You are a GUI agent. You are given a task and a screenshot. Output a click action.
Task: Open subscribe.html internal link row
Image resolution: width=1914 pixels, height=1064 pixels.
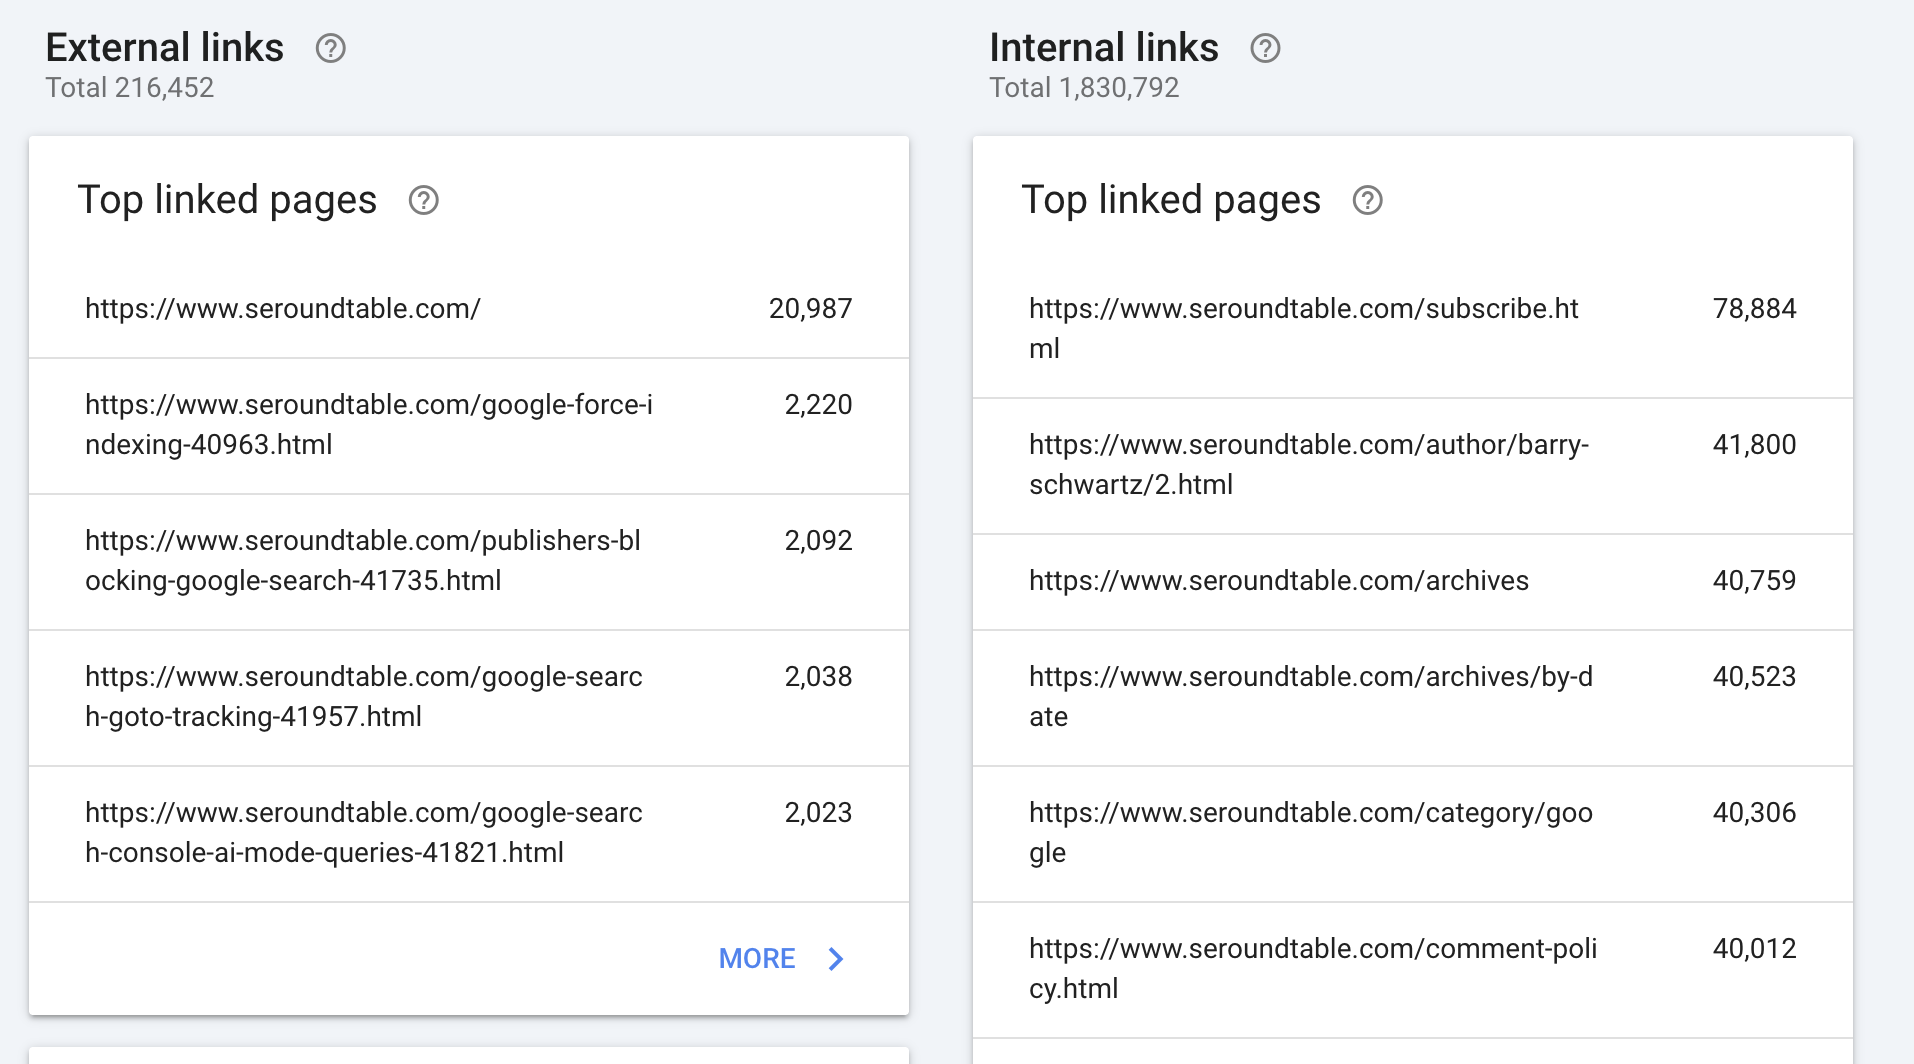click(x=1413, y=329)
